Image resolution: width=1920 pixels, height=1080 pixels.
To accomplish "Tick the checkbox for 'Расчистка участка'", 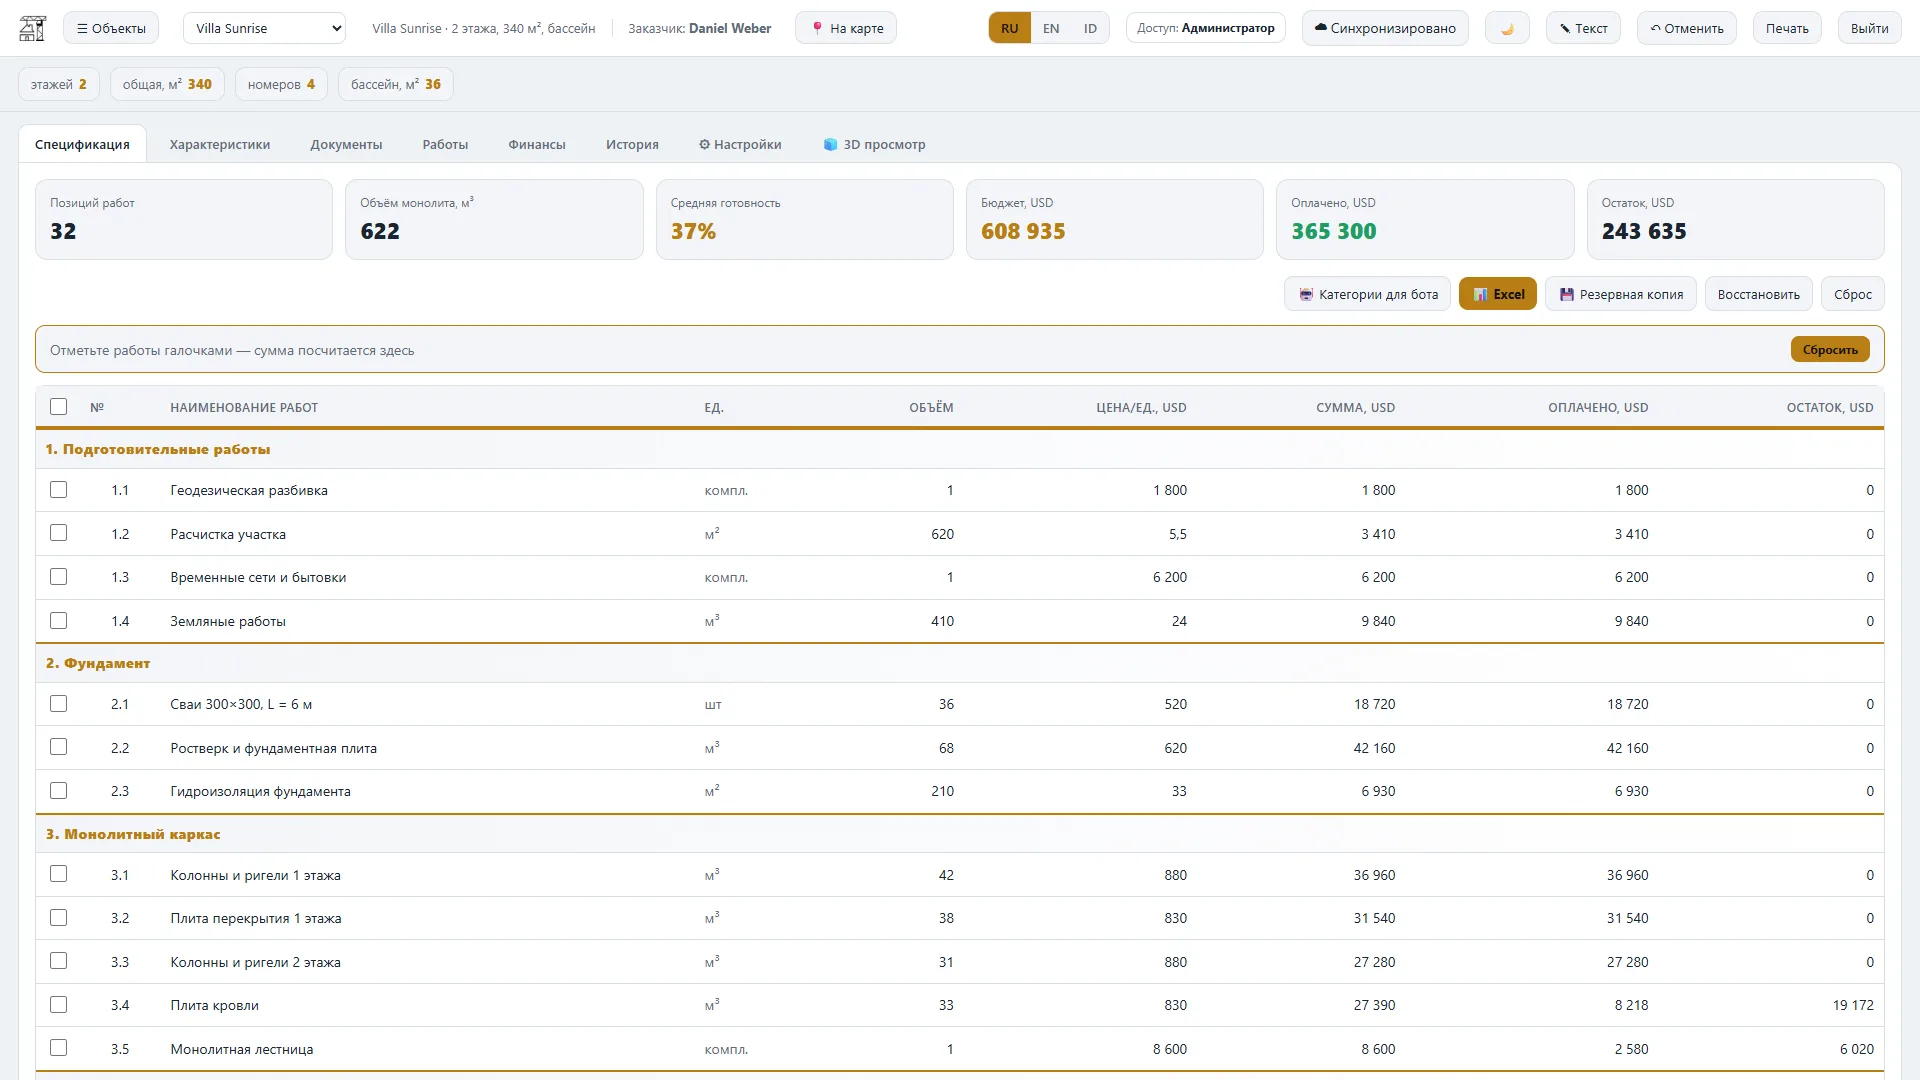I will tap(59, 533).
